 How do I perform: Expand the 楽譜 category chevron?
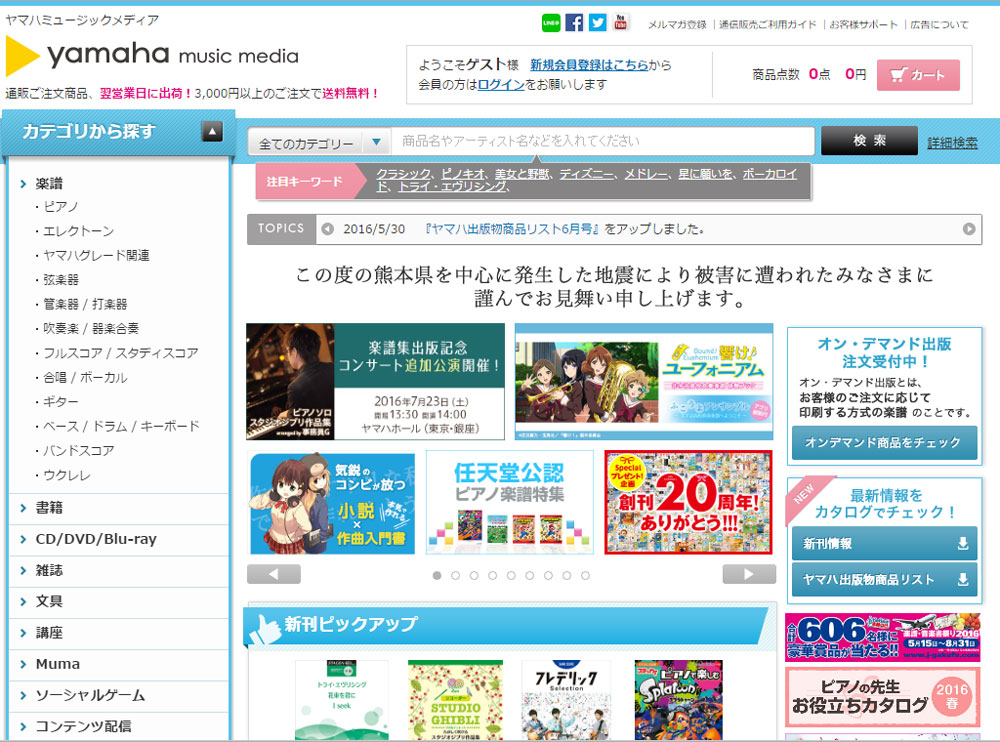(x=24, y=184)
